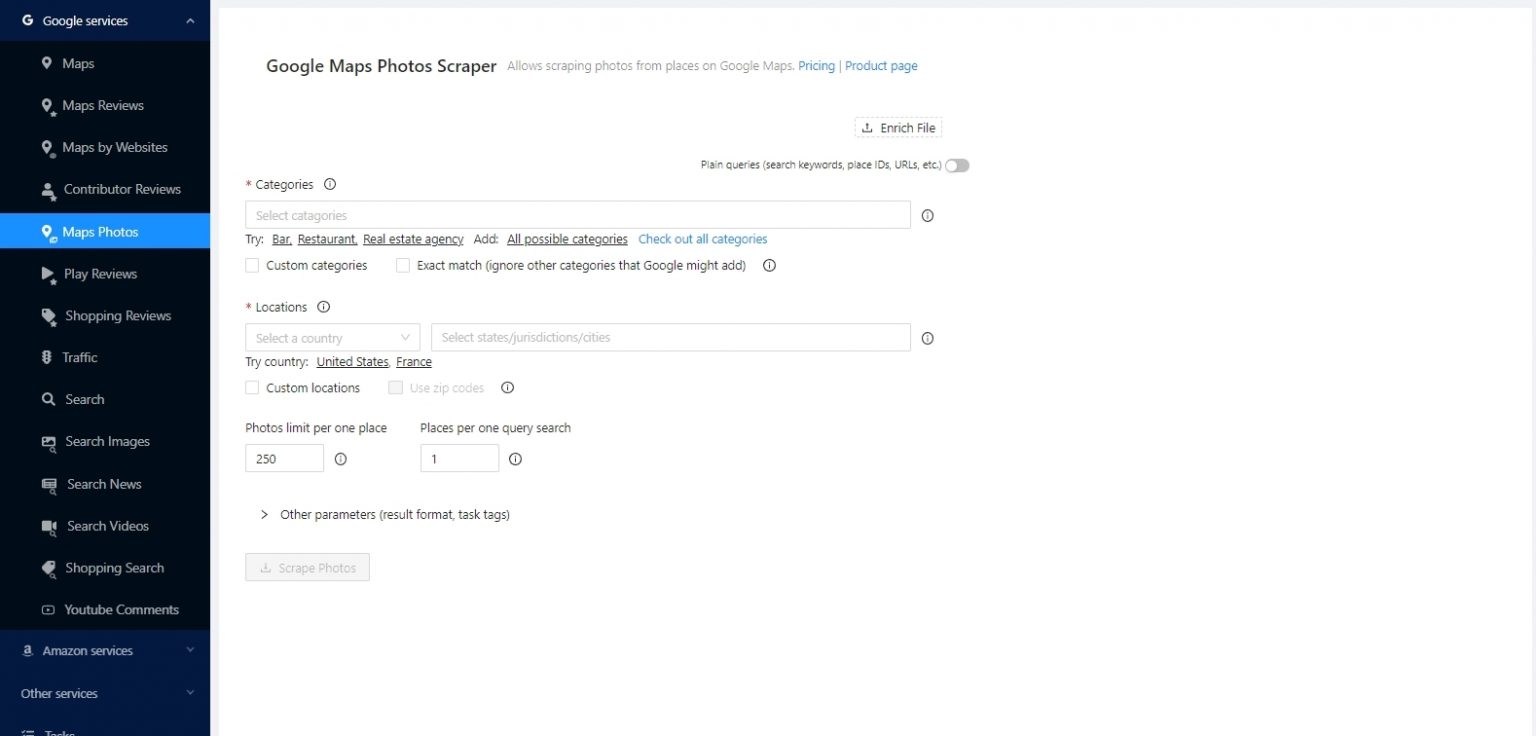Click the Search magnifier icon in sidebar
The height and width of the screenshot is (736, 1536).
tap(48, 399)
